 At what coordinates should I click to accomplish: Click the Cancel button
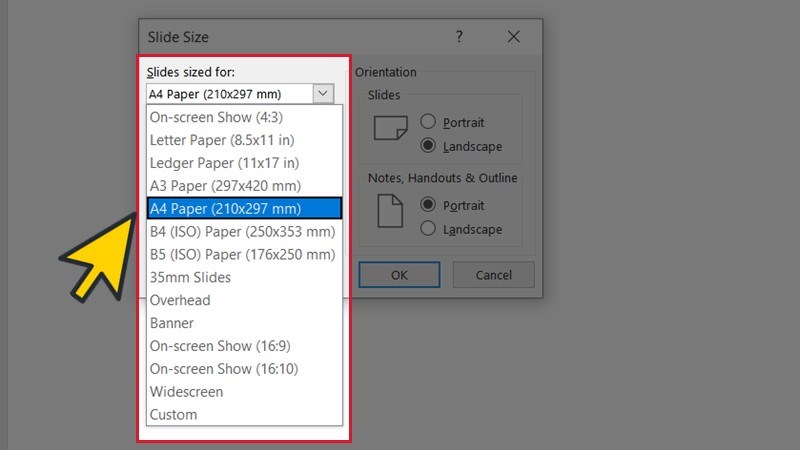(493, 275)
